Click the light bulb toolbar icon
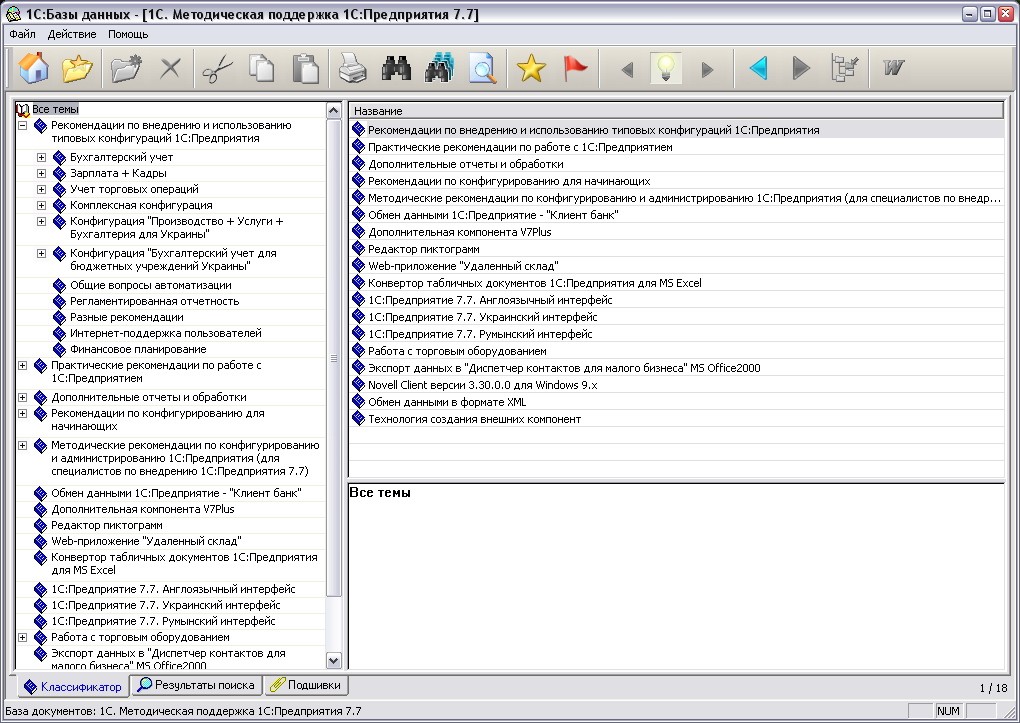This screenshot has width=1020, height=723. (x=666, y=68)
